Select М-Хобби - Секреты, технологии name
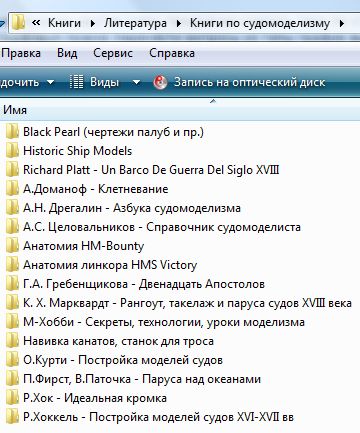Screen dimensions: 360x433 164,322
